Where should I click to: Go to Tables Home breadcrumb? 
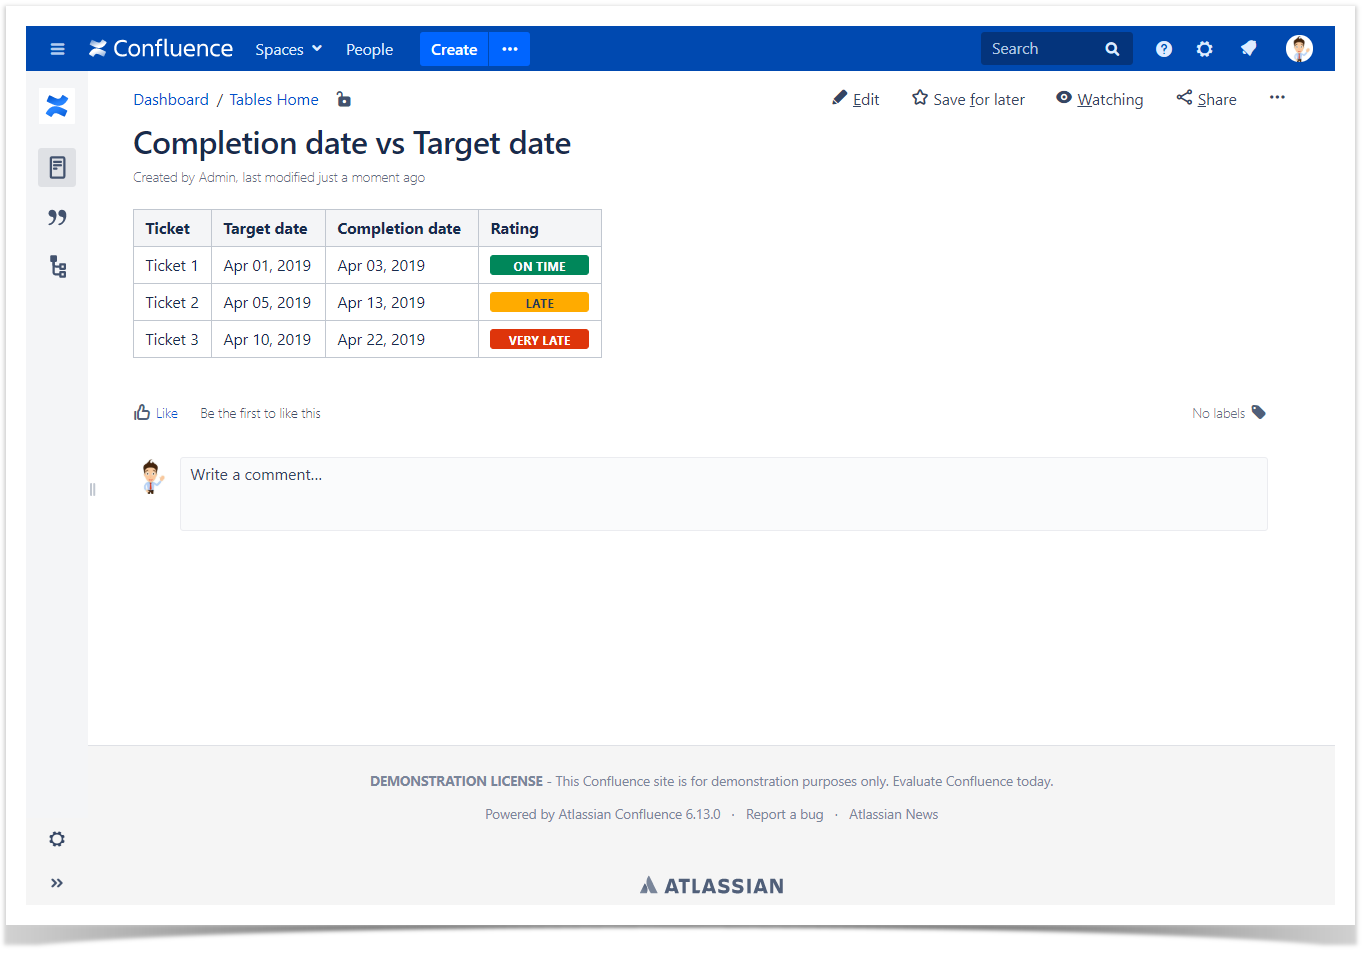(x=273, y=99)
